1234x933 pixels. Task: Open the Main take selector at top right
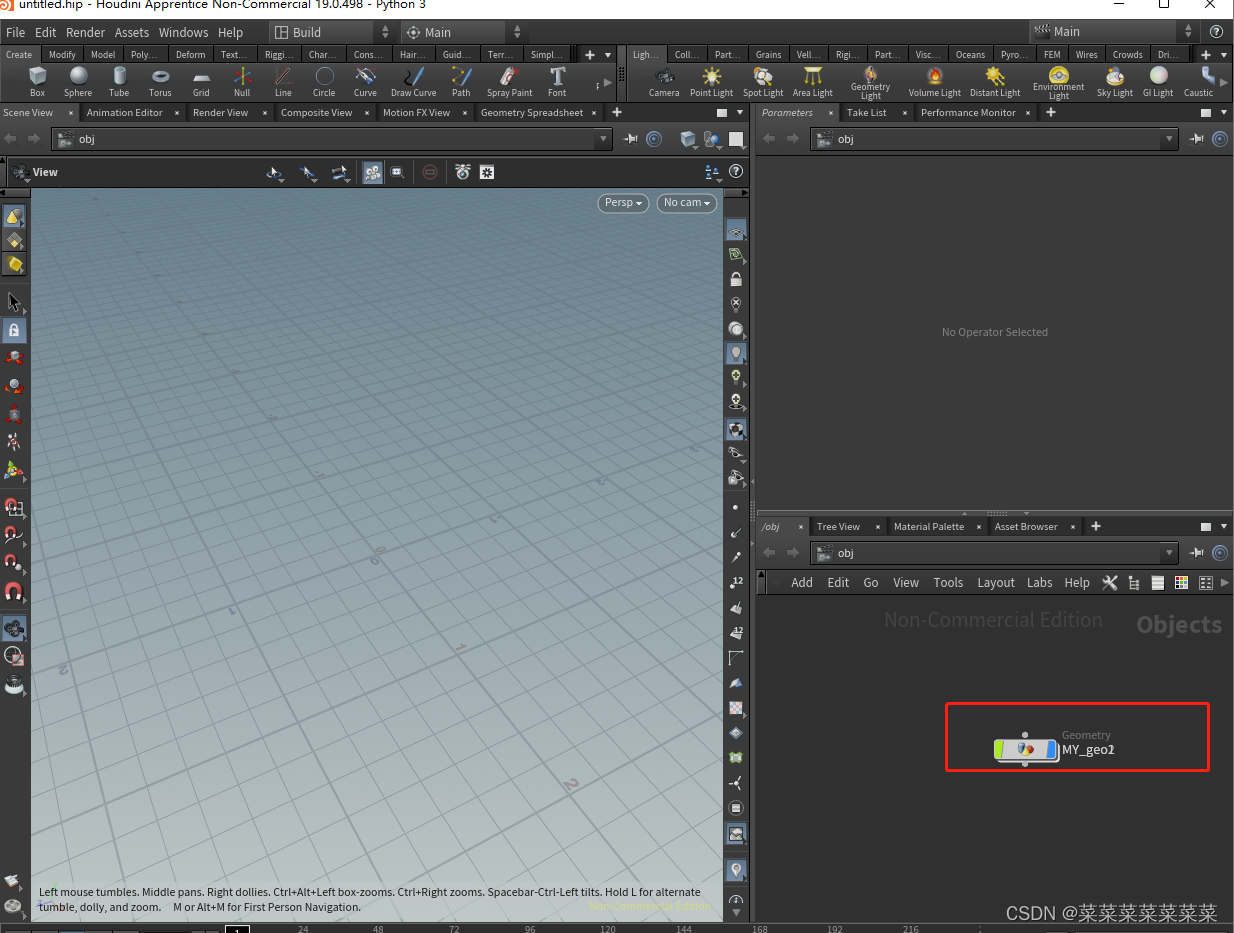pyautogui.click(x=1114, y=32)
